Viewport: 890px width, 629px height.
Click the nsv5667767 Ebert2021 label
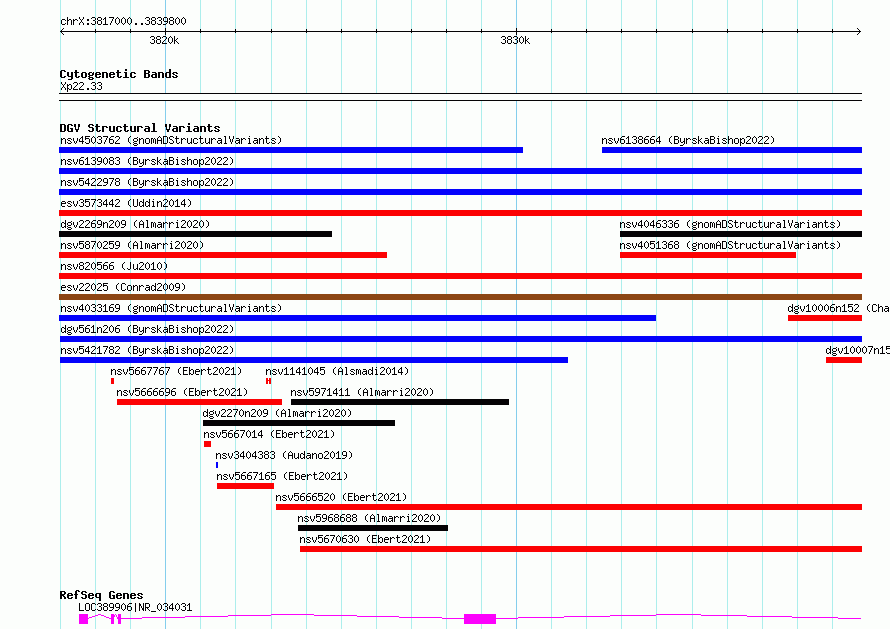176,371
